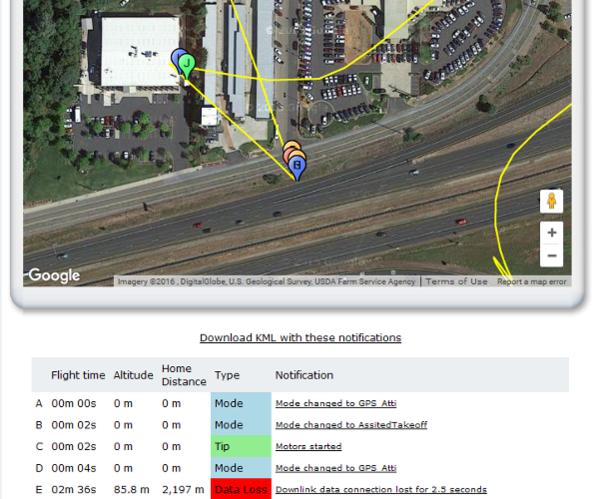This screenshot has width=599, height=499.
Task: Open row D Mode changed to GPS_Atti
Action: 336,468
